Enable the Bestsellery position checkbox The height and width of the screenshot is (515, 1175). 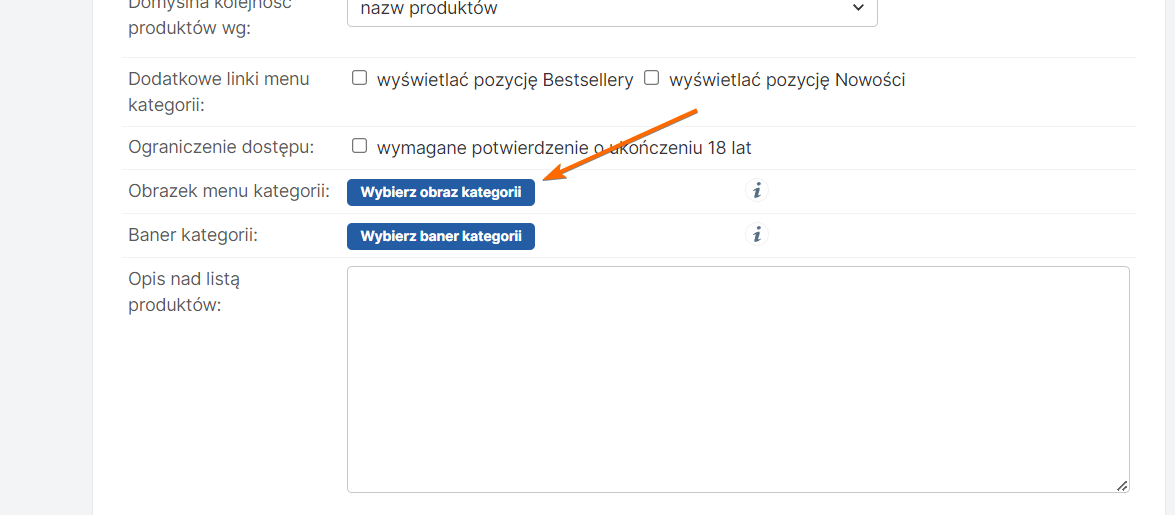coord(360,78)
